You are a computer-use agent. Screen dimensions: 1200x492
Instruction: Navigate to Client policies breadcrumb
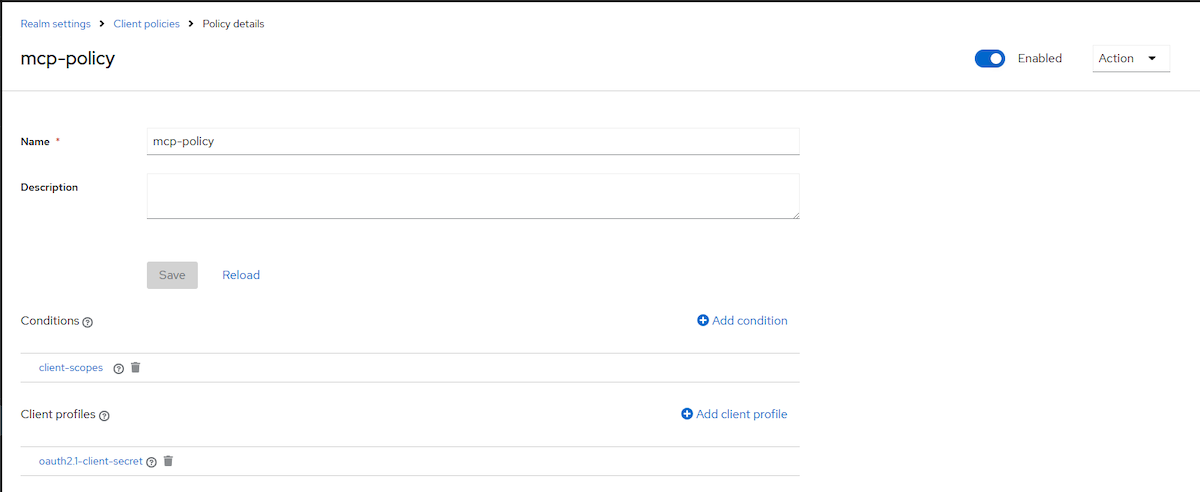[146, 24]
